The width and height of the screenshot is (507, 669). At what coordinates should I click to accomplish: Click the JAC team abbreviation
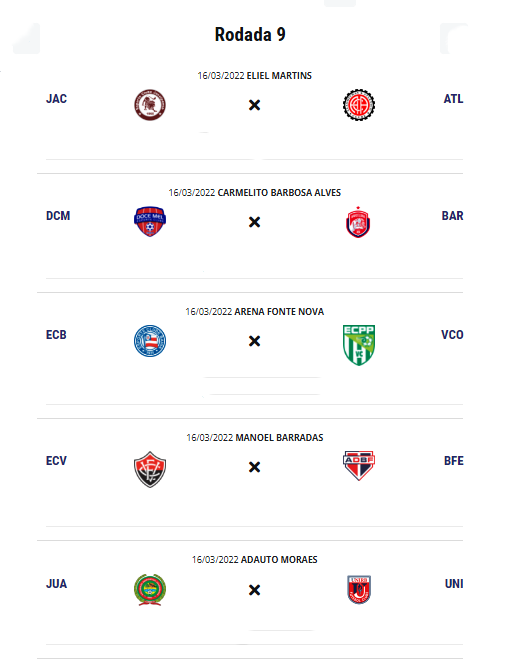[56, 99]
